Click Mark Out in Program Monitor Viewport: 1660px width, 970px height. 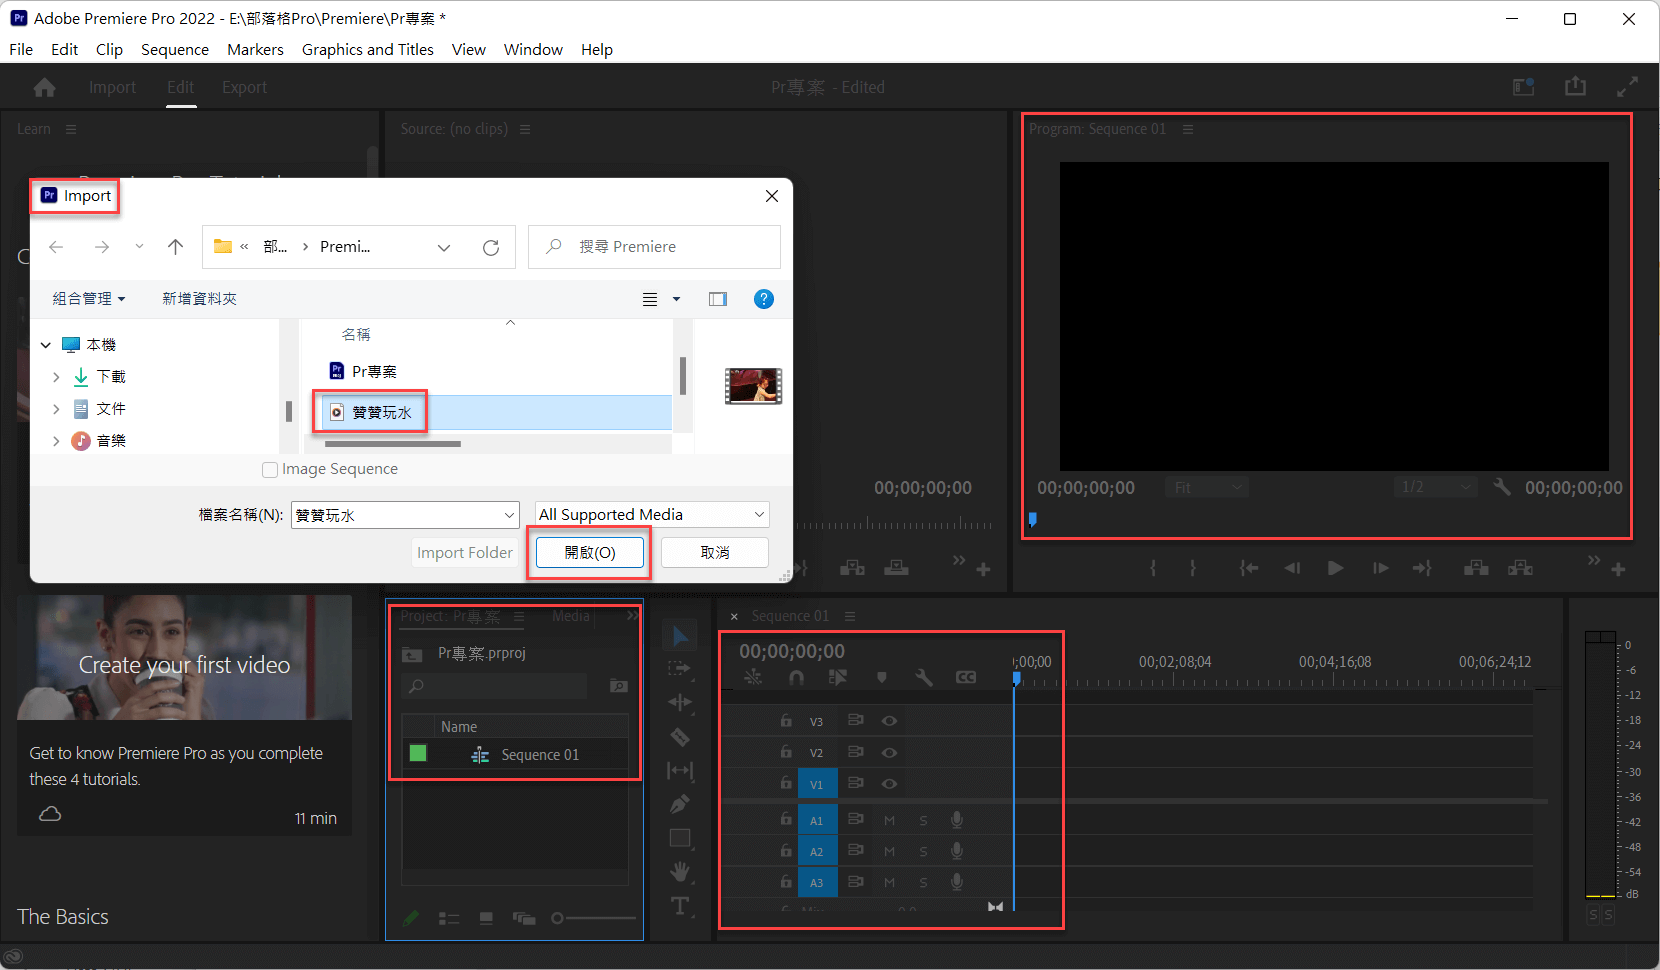(1193, 568)
